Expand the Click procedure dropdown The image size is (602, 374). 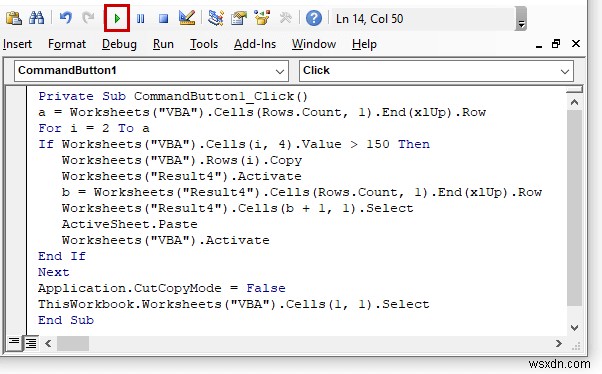[x=564, y=71]
